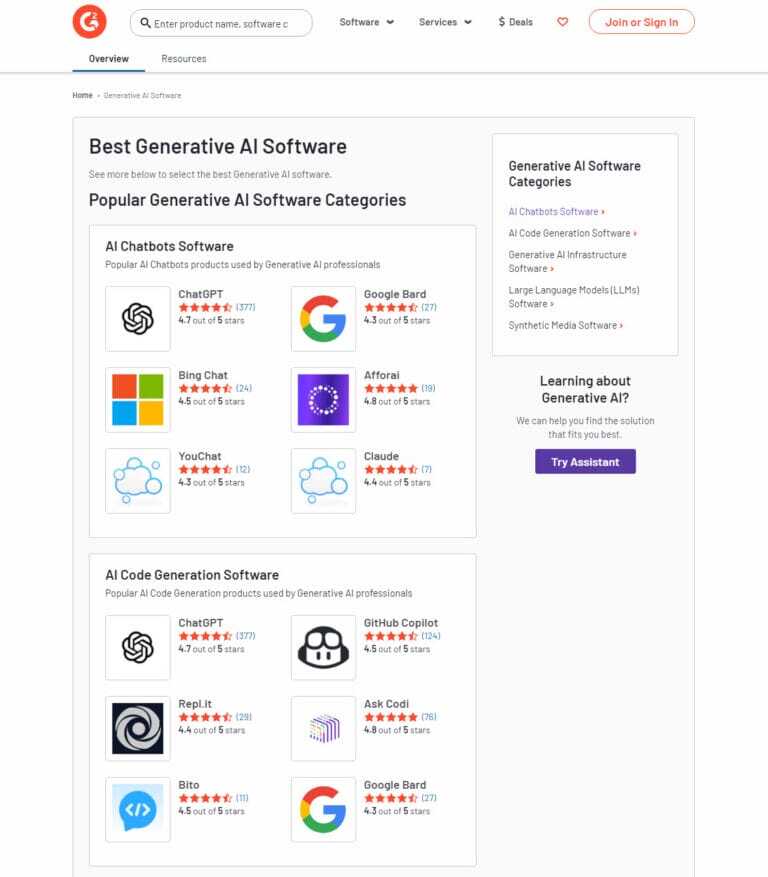
Task: Expand the Software dropdown menu
Action: (x=366, y=22)
